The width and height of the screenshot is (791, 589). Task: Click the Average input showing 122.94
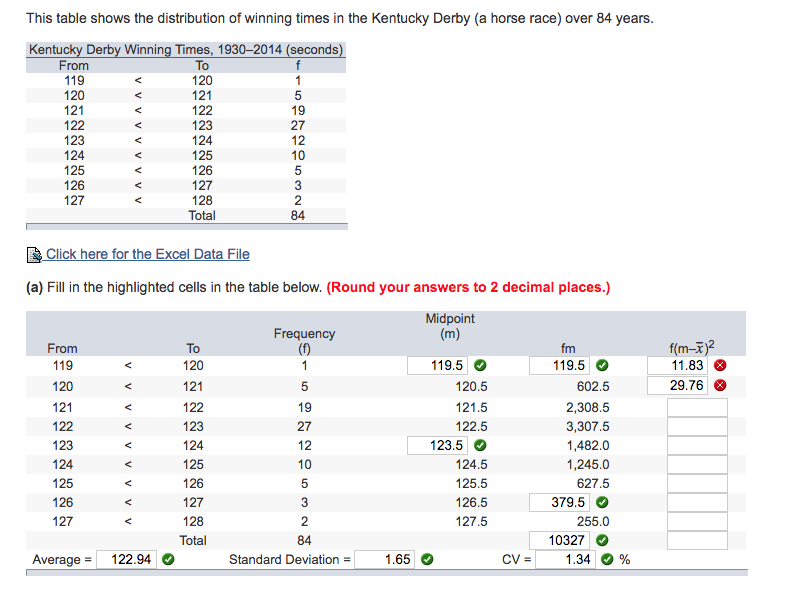click(127, 560)
